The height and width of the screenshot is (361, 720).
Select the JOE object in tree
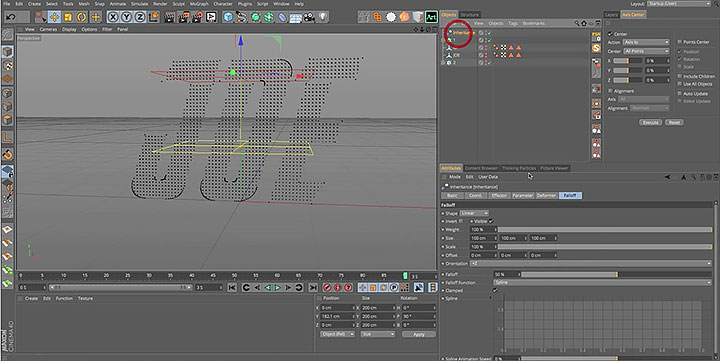point(456,55)
